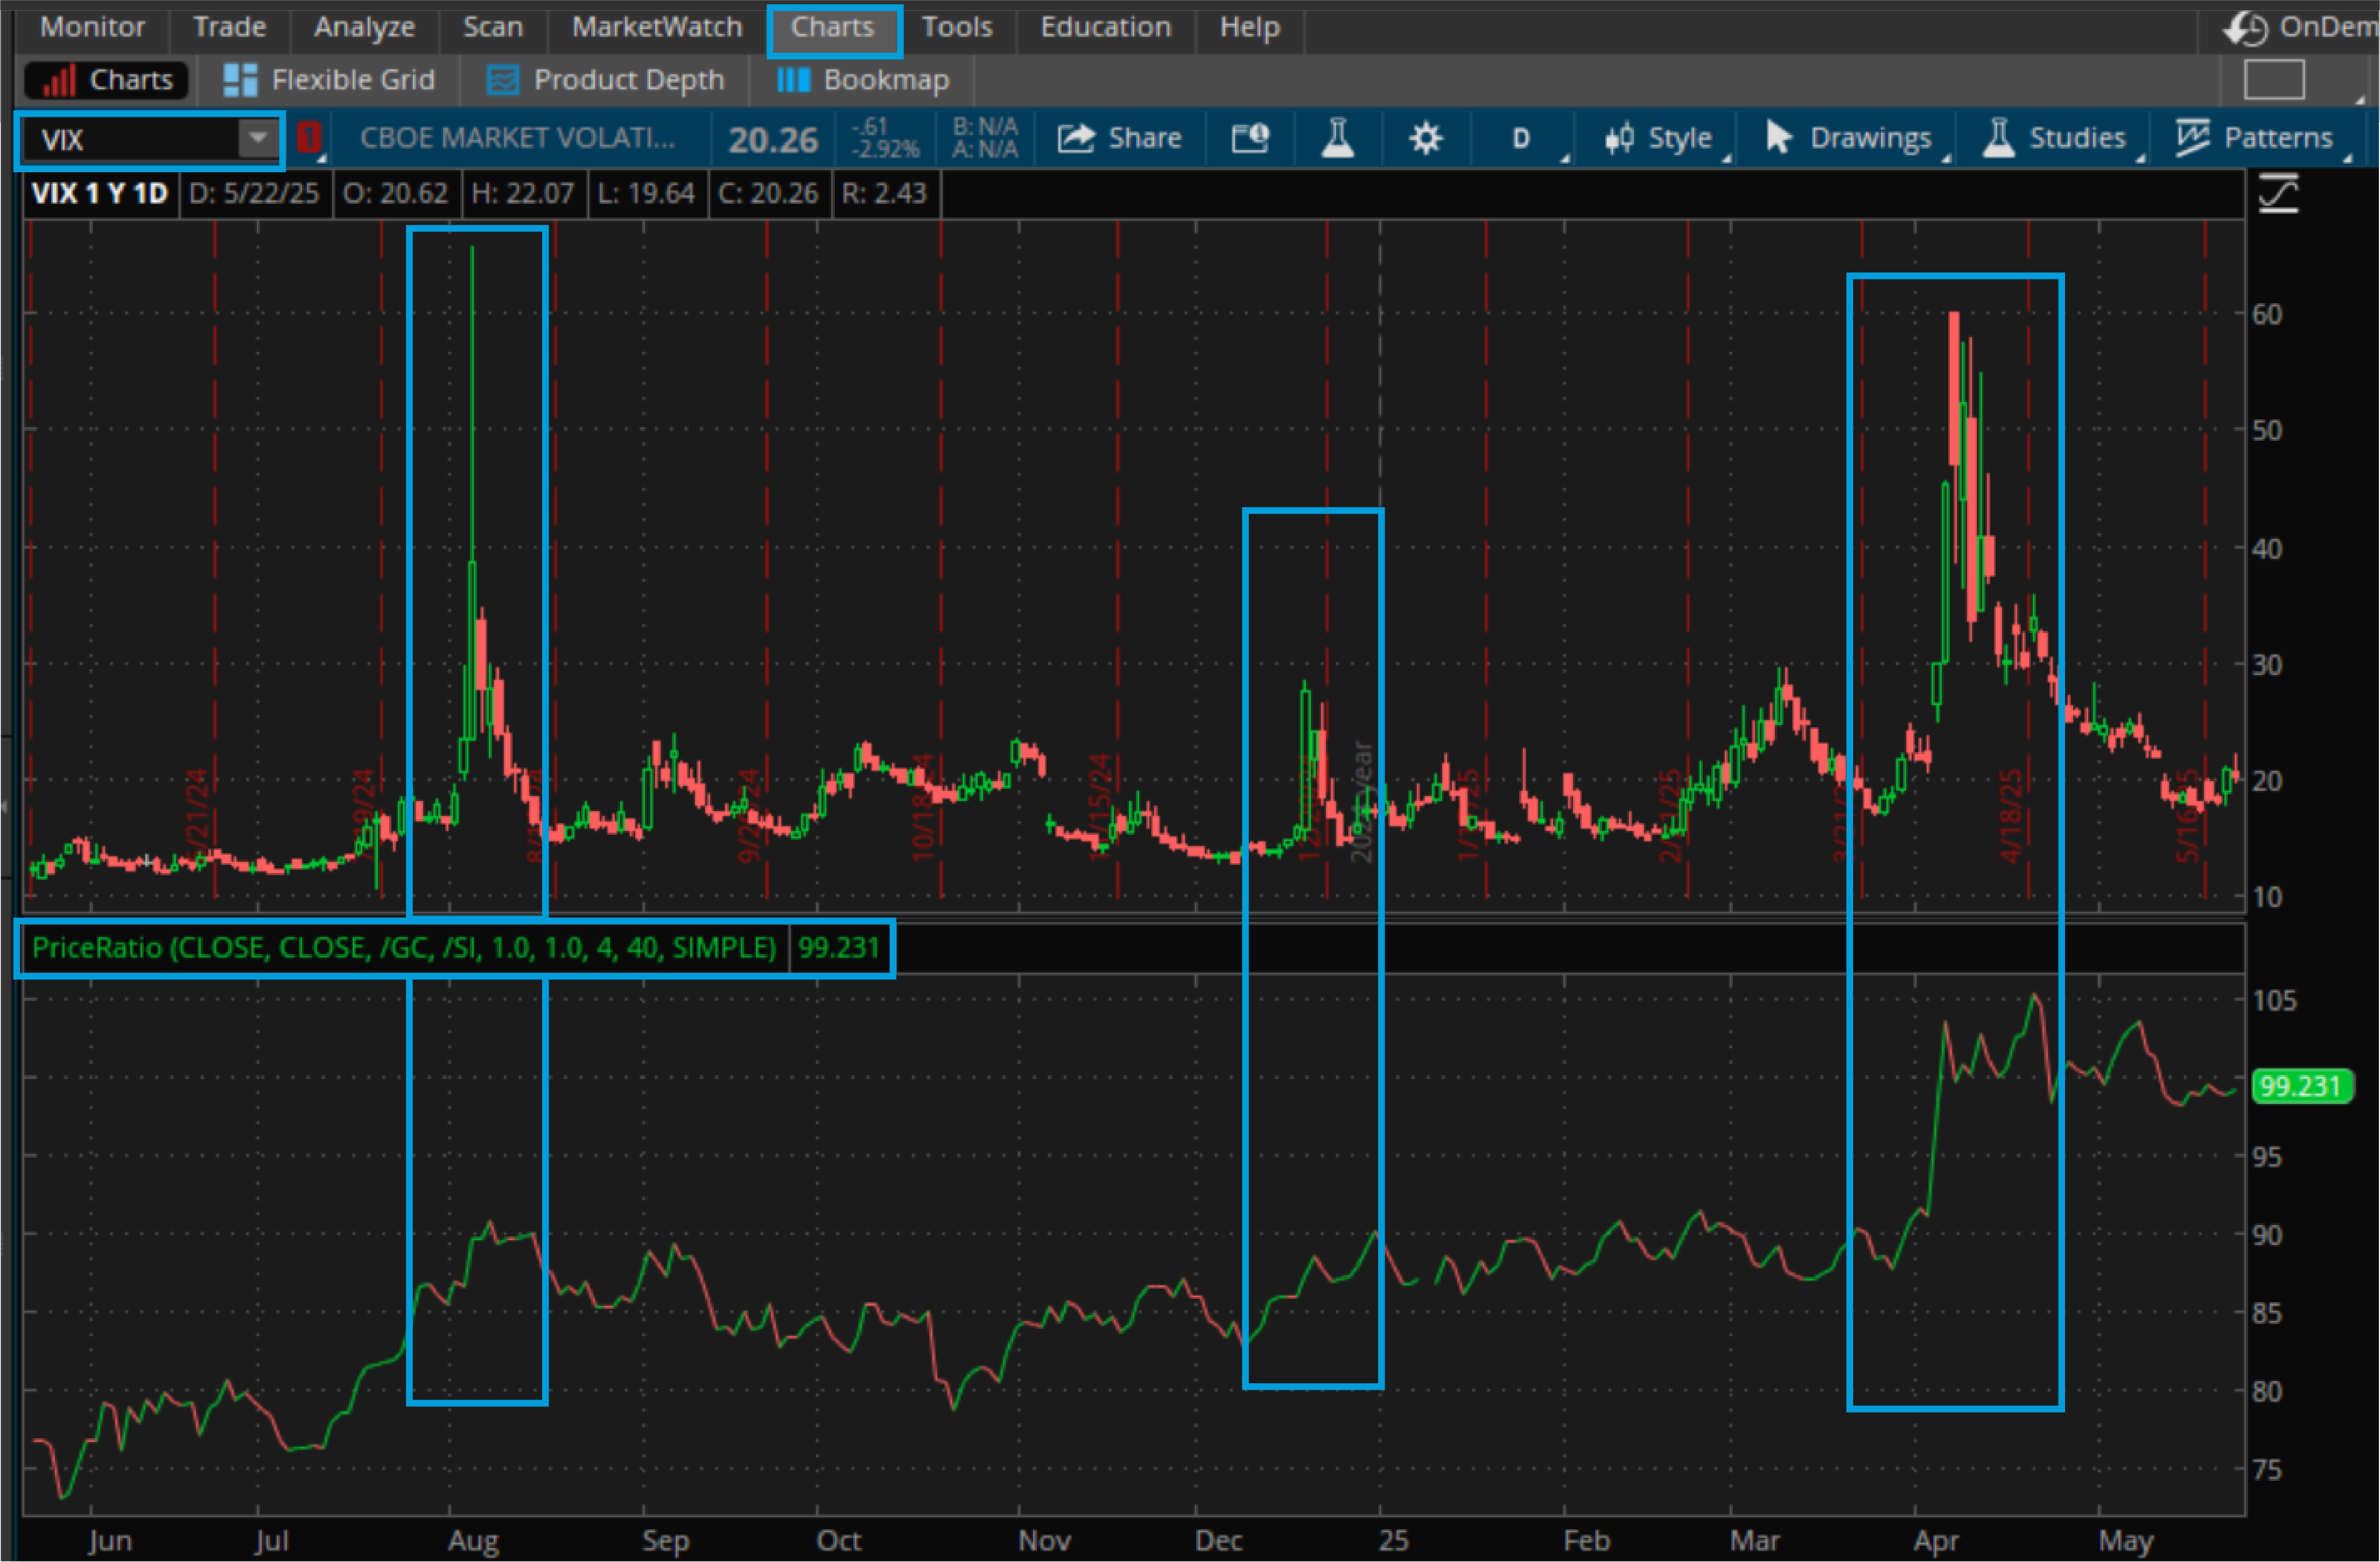The height and width of the screenshot is (1562, 2380).
Task: Open the chart grid layout selector
Action: click(2274, 80)
